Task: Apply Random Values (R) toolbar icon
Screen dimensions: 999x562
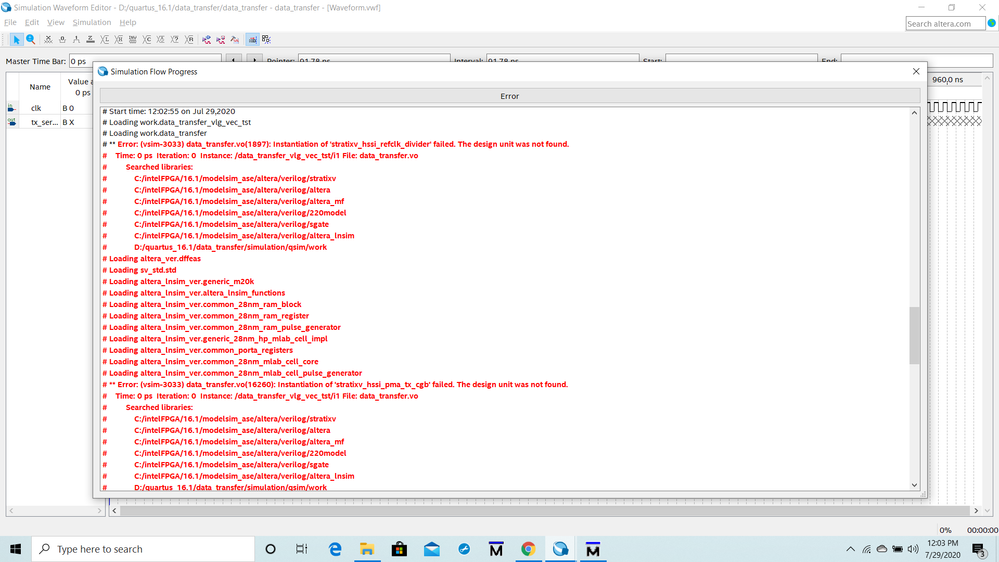Action: pos(189,40)
